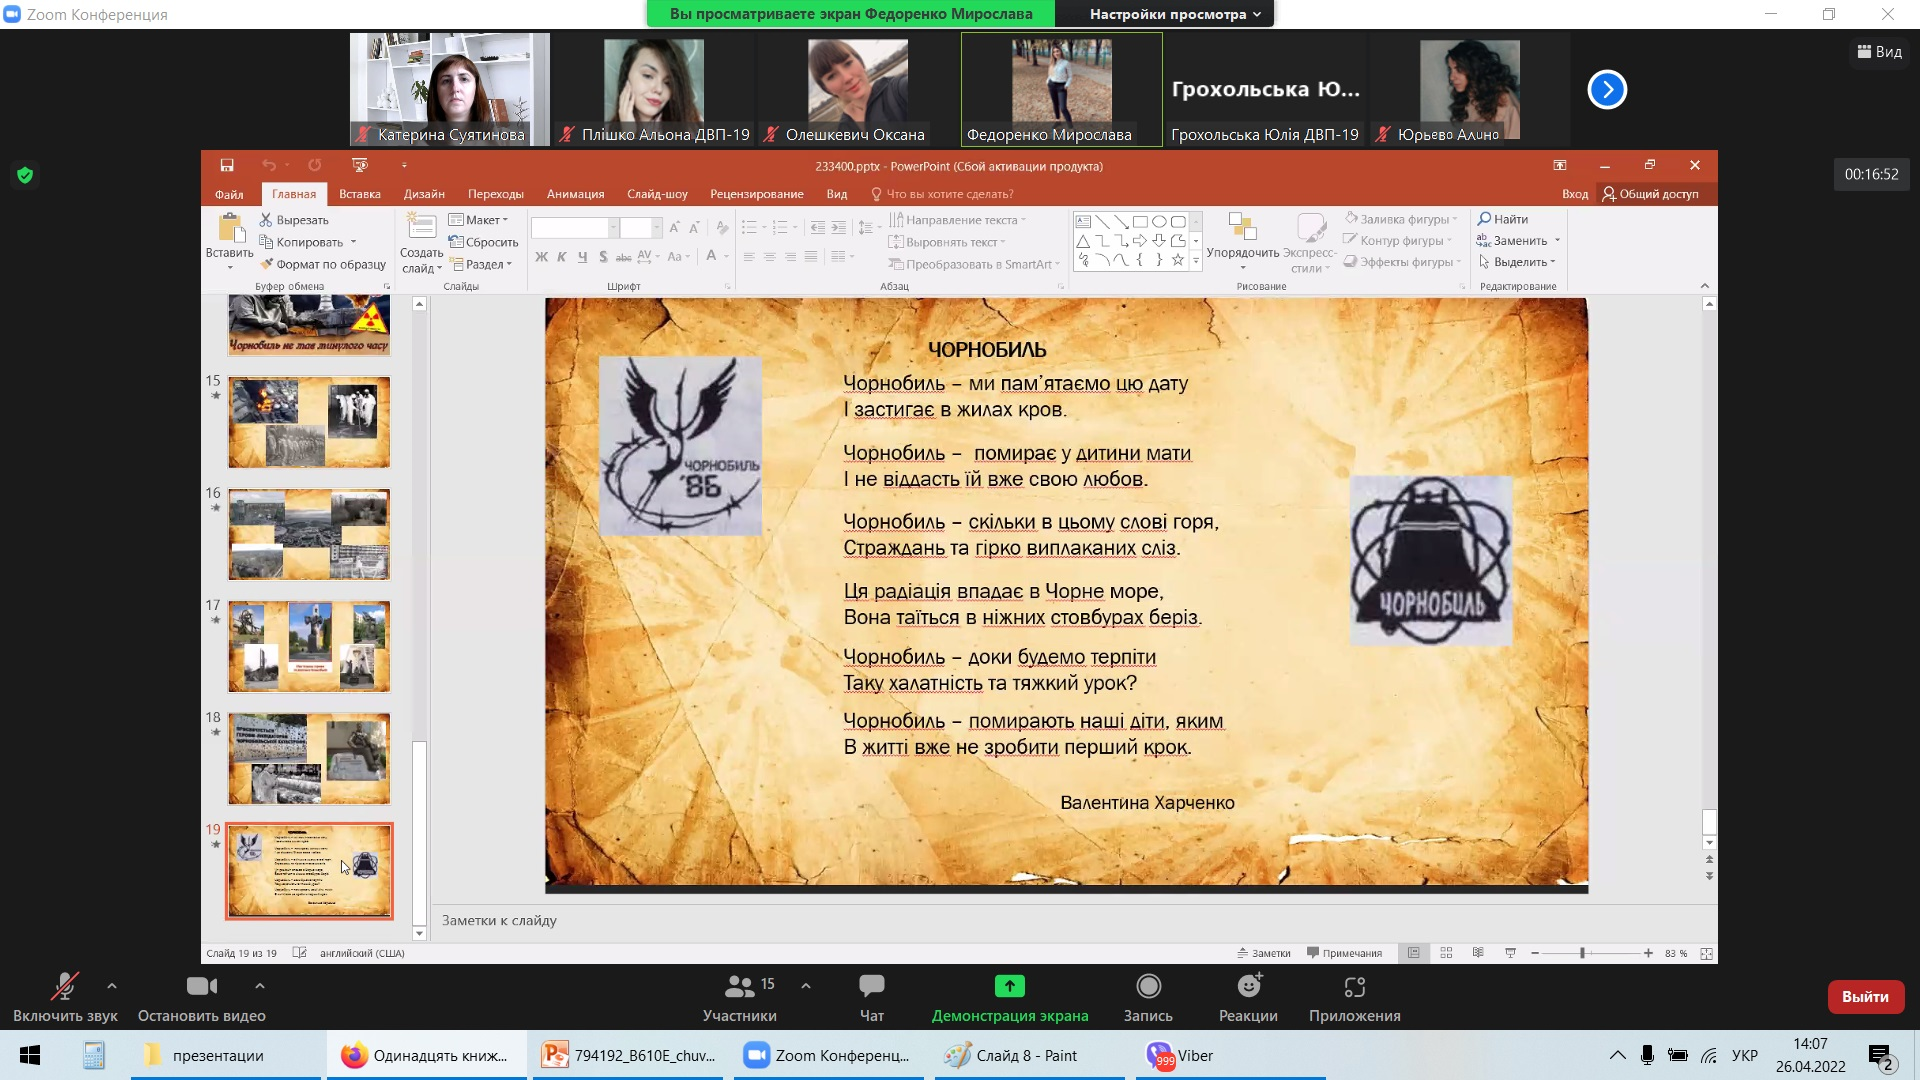Click the Вырезать (cut) scissors button

[x=294, y=220]
